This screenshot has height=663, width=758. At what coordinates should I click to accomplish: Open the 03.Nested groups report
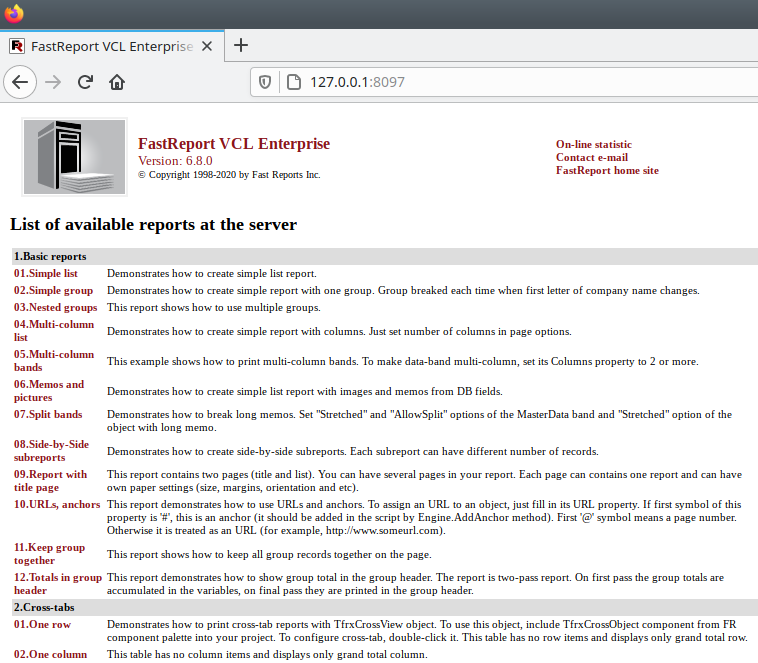[56, 307]
